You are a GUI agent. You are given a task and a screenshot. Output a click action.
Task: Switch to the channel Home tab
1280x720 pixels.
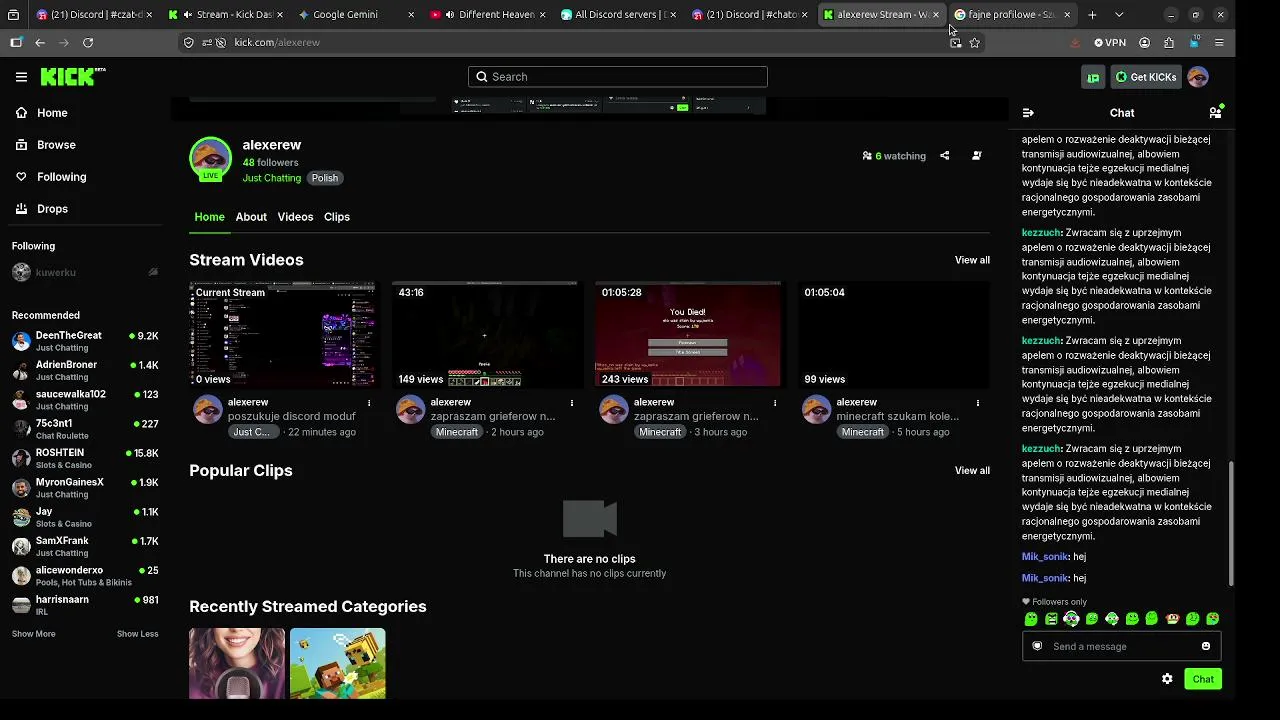(210, 217)
